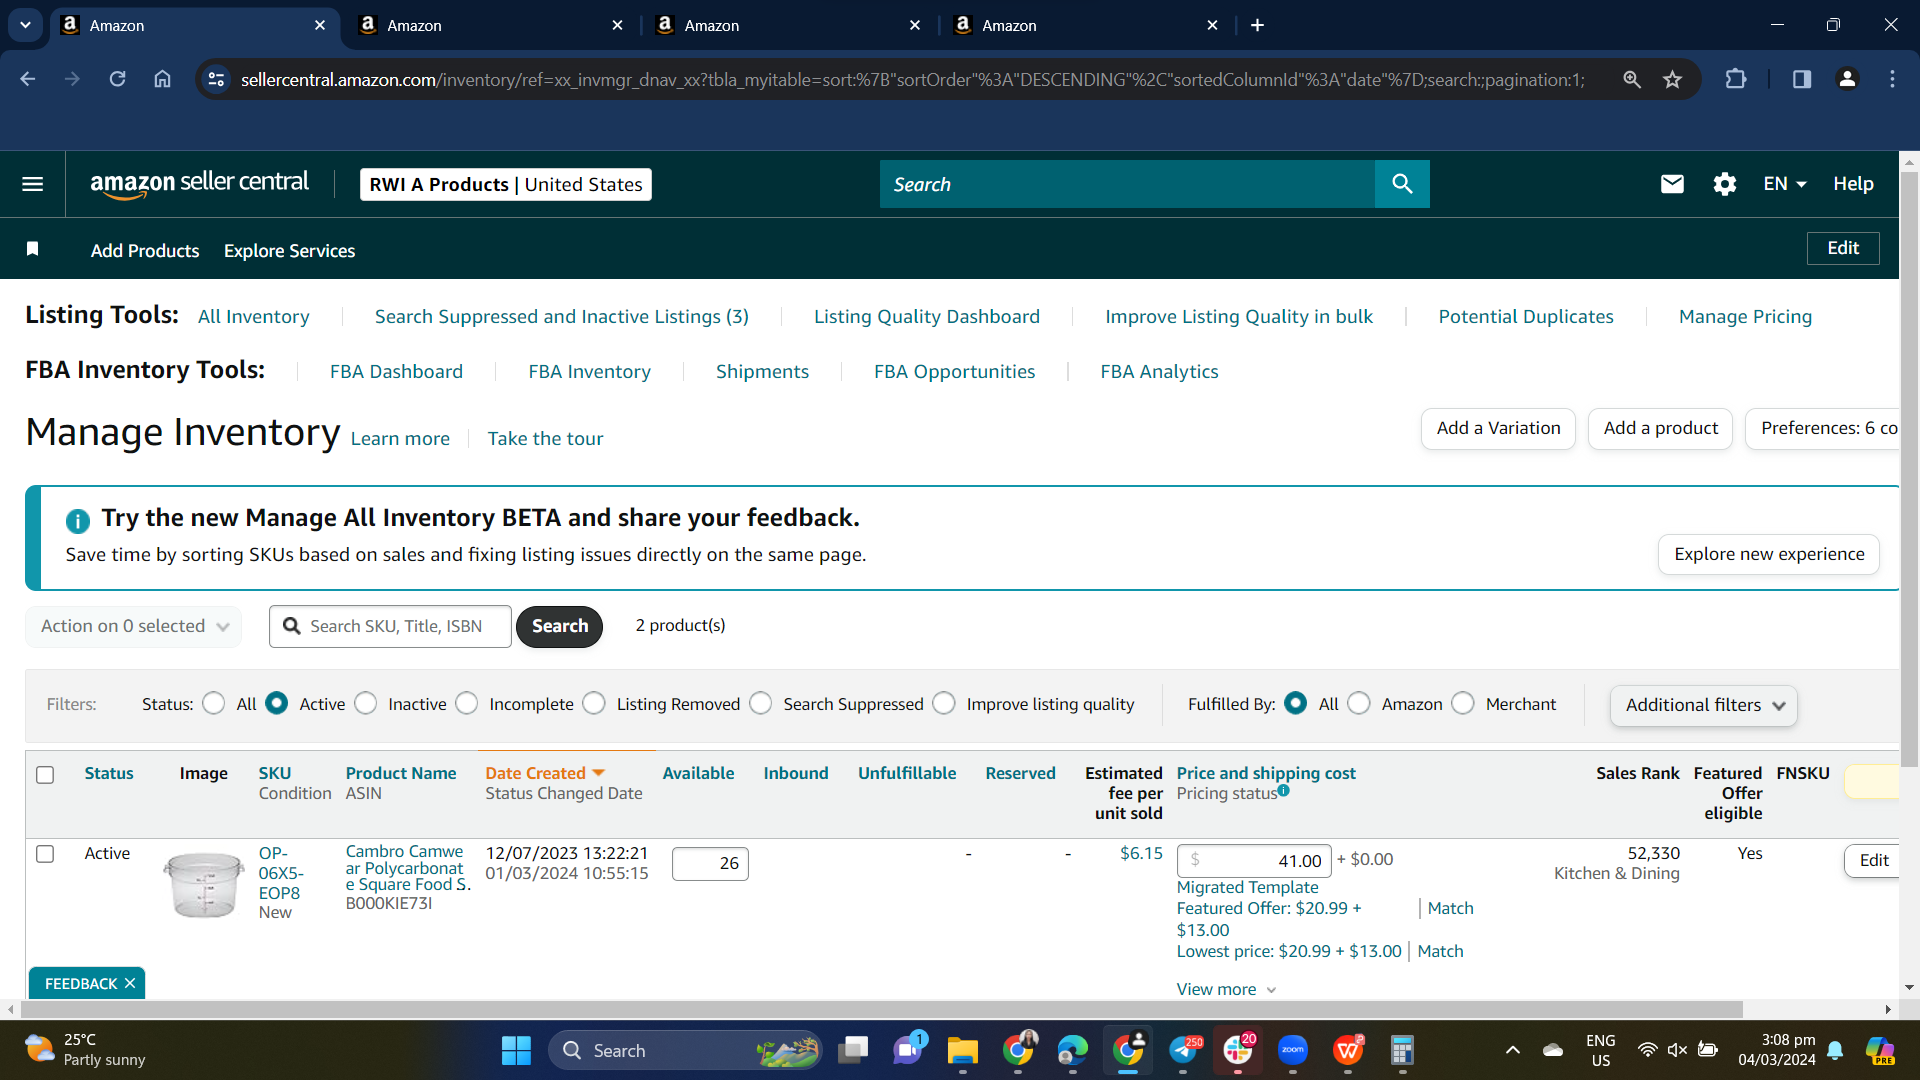Image resolution: width=1920 pixels, height=1080 pixels.
Task: Click the zoom magnifier icon in address bar
Action: [1632, 79]
